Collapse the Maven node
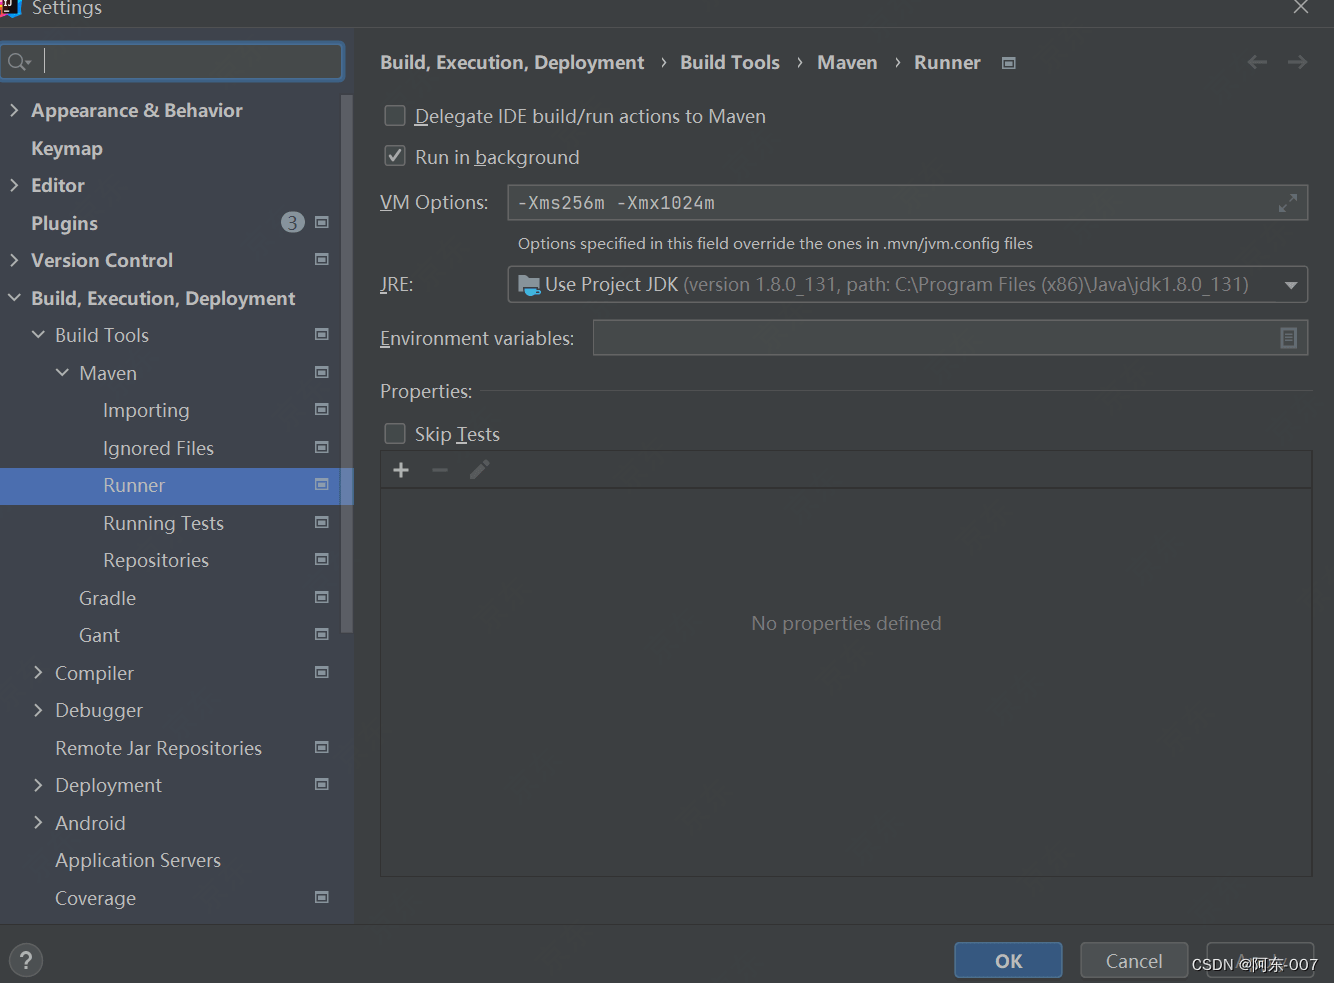1334x983 pixels. coord(62,373)
